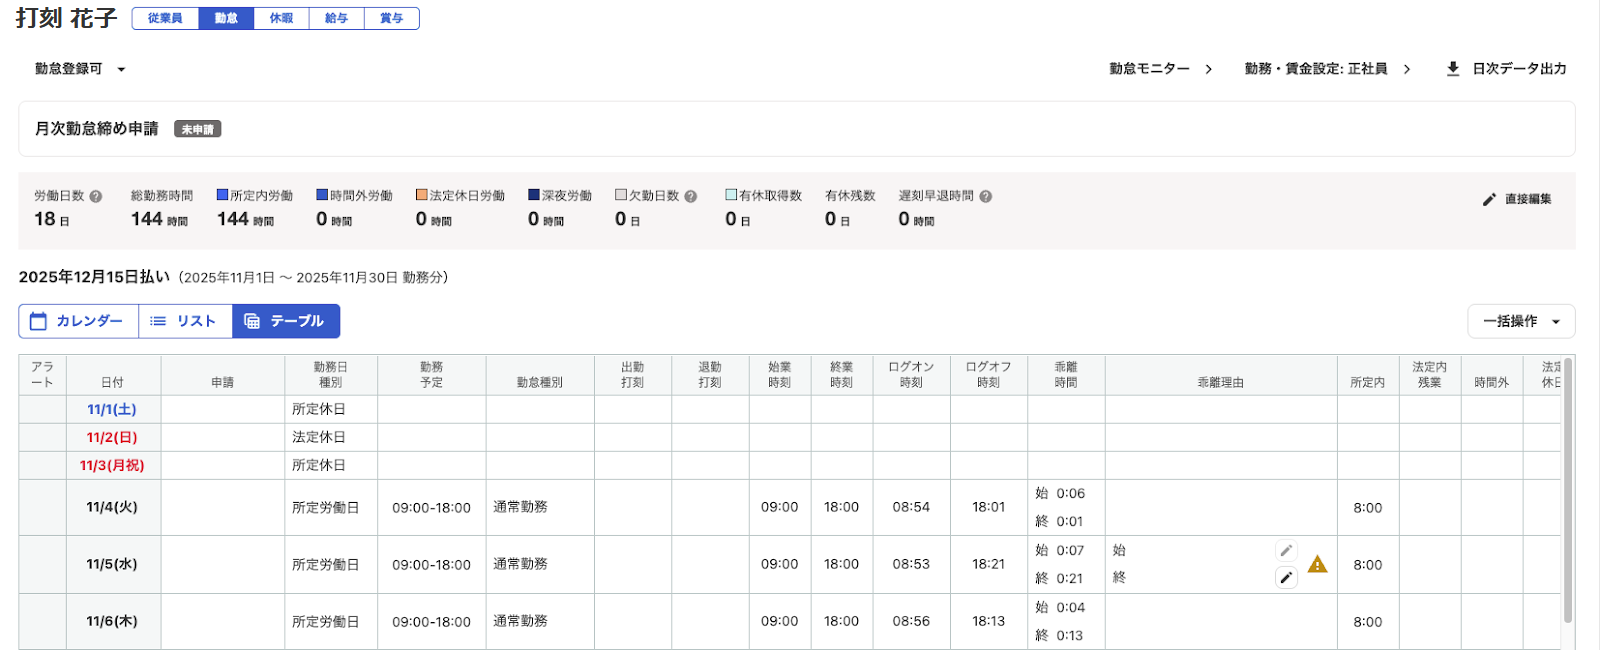Click the orange 法定休日労働 color swatch
The width and height of the screenshot is (1600, 650).
tap(422, 195)
